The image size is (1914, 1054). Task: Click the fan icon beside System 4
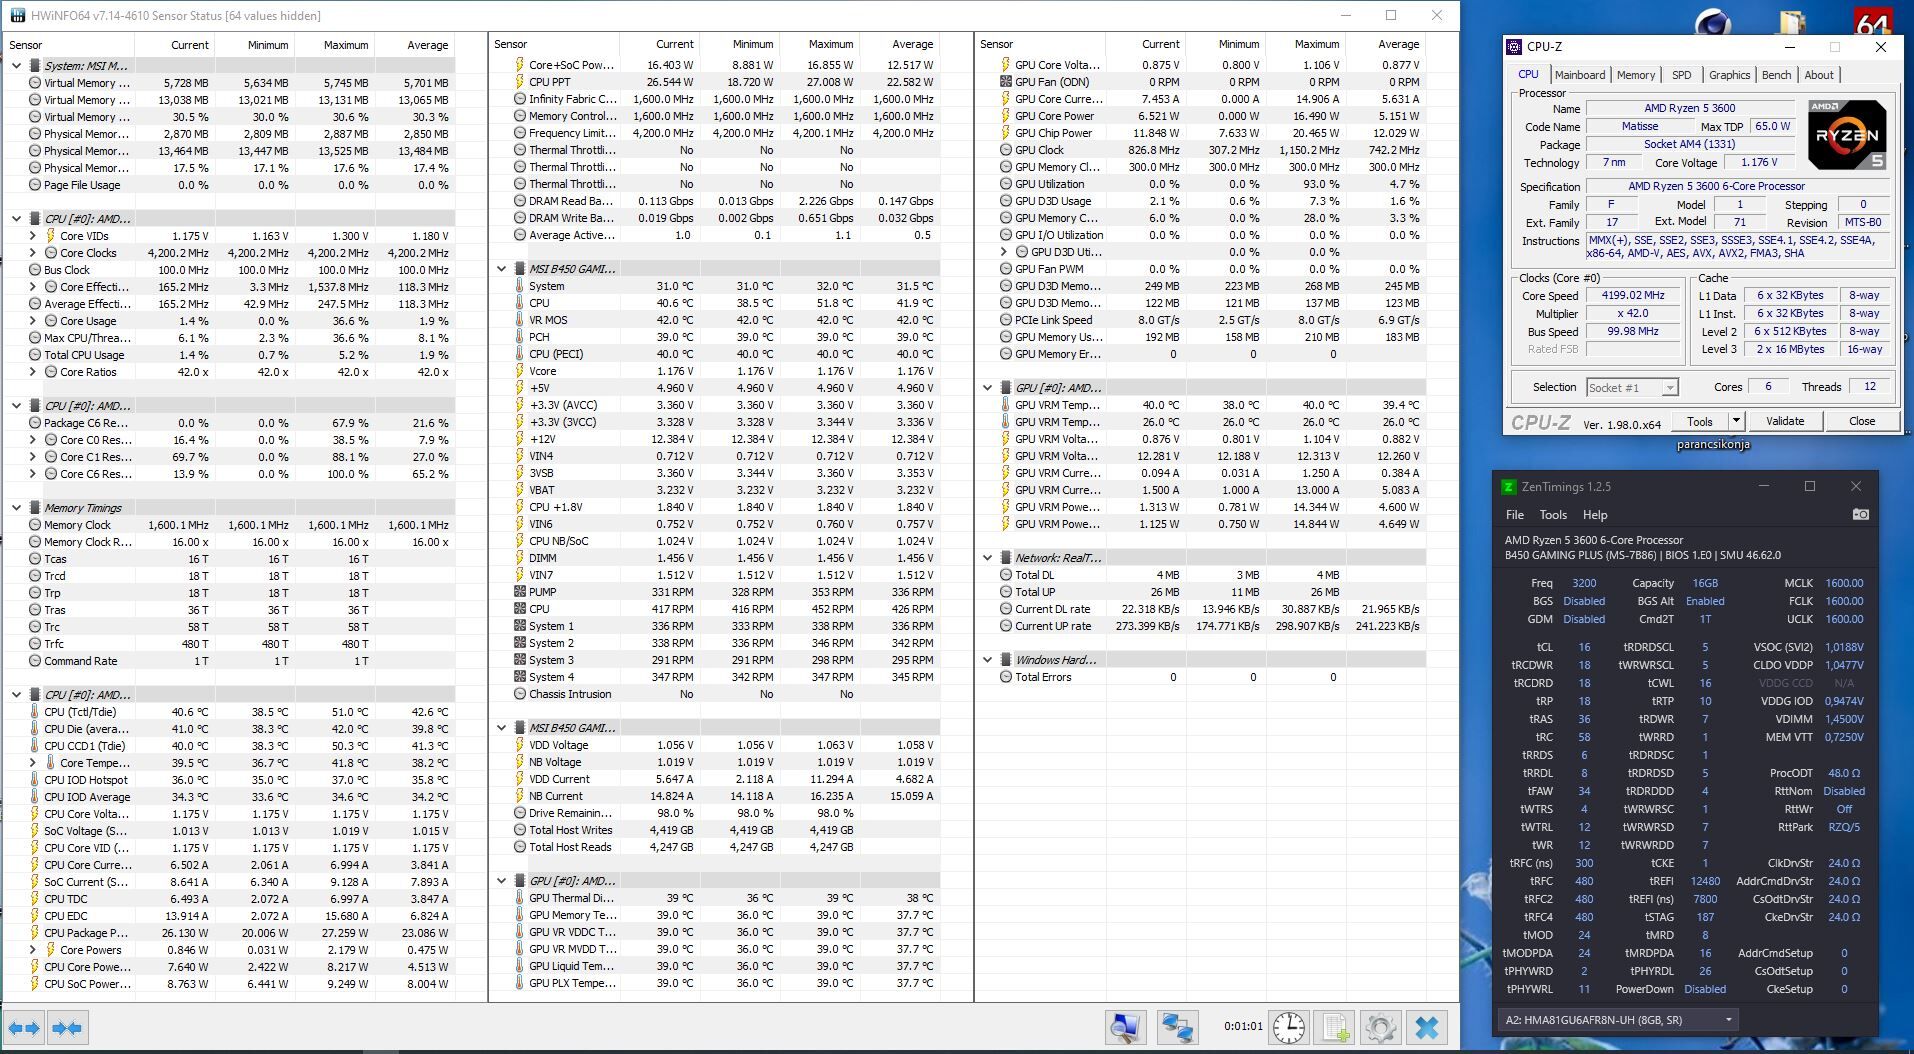(519, 677)
